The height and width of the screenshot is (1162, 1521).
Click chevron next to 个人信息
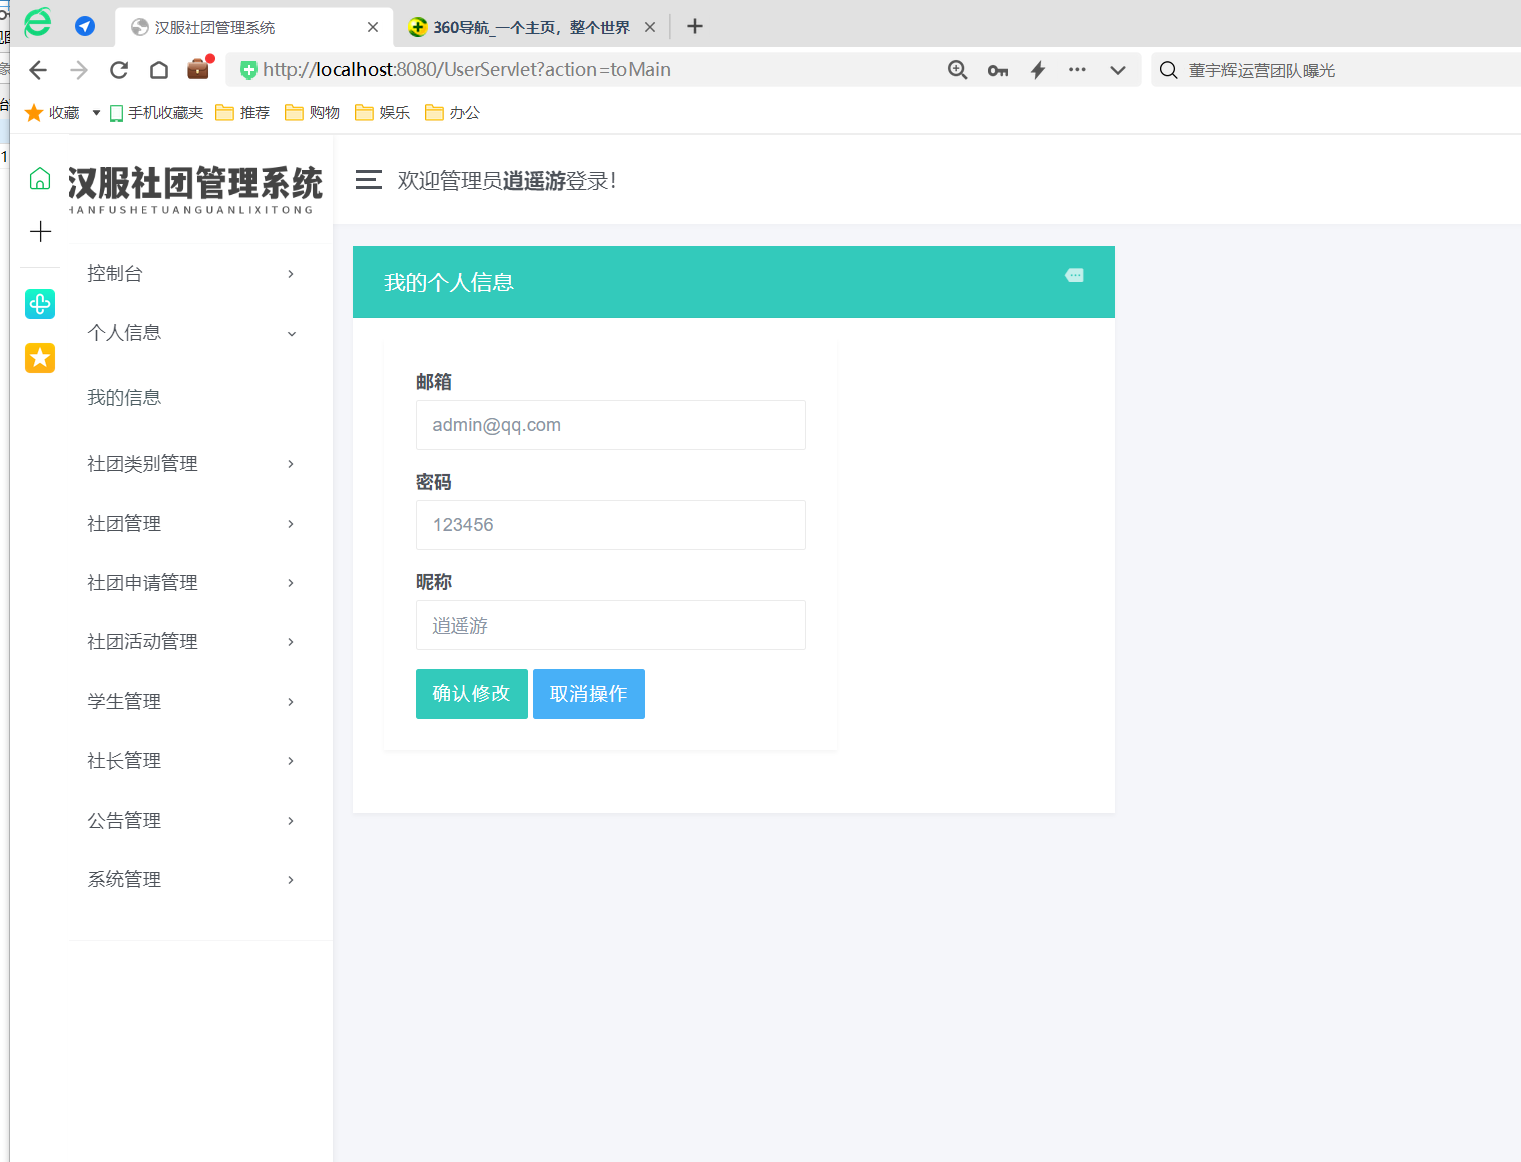pyautogui.click(x=291, y=334)
